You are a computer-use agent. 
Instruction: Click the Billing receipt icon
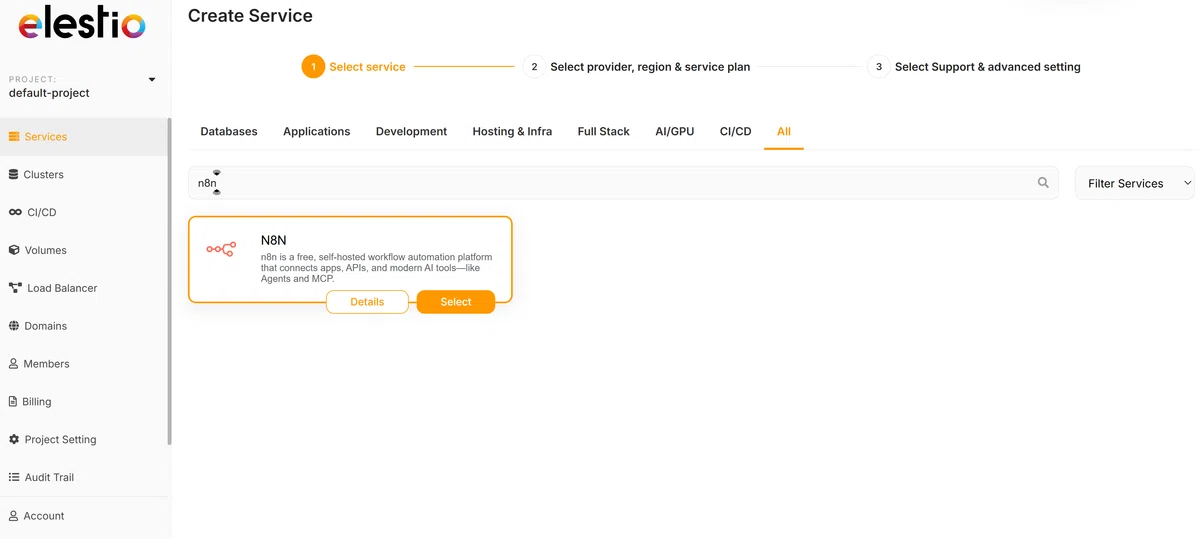click(13, 402)
